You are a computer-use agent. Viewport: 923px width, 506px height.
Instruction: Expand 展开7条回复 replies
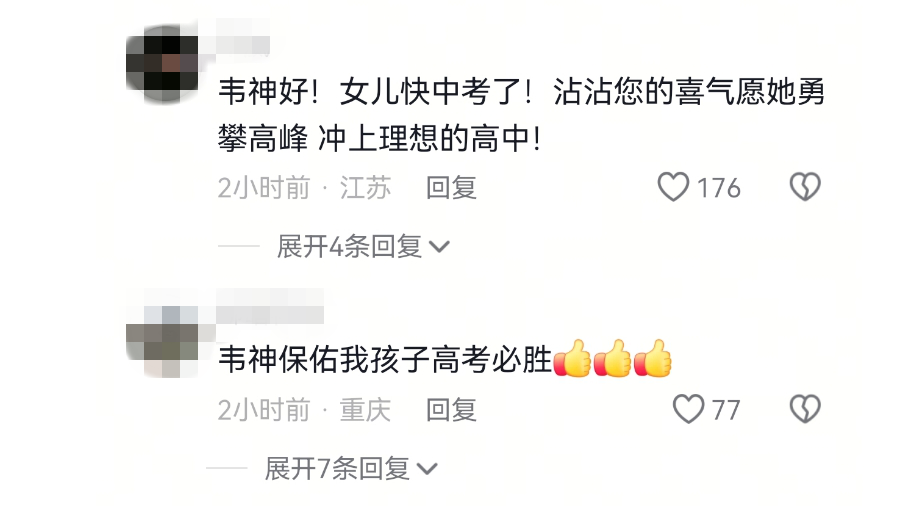[x=351, y=468]
